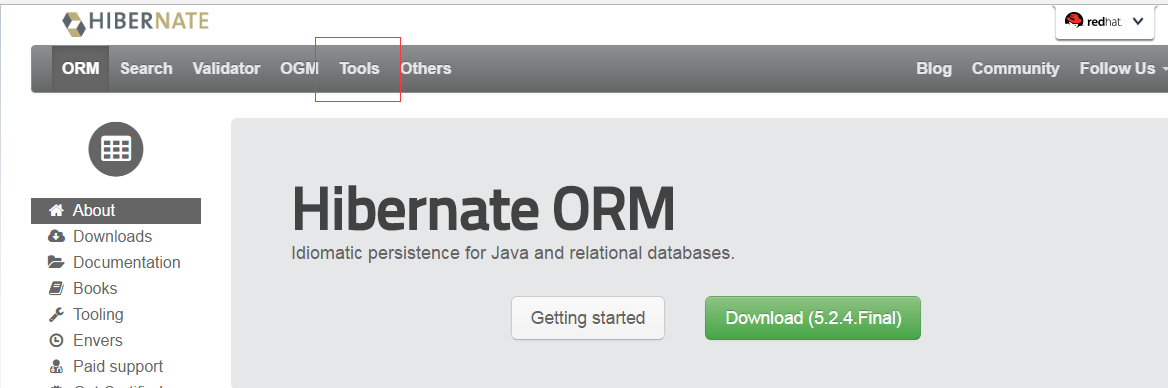Image resolution: width=1168 pixels, height=388 pixels.
Task: Click the wrench icon beside Tooling
Action: pyautogui.click(x=56, y=314)
